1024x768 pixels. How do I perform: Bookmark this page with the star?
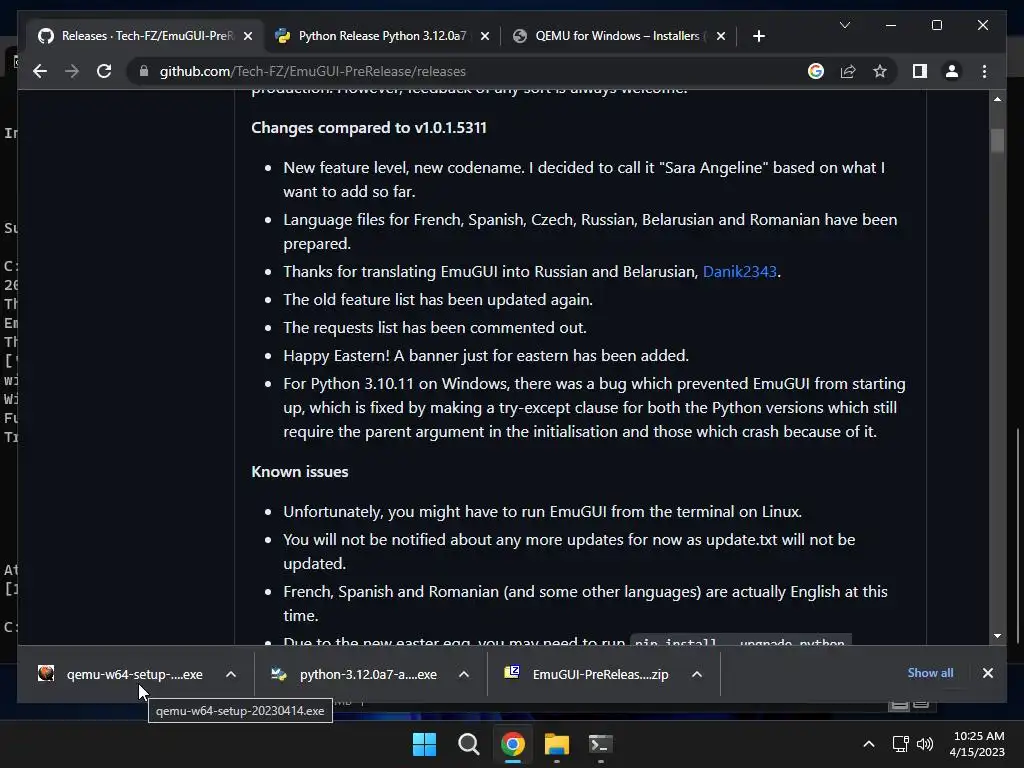coord(880,71)
